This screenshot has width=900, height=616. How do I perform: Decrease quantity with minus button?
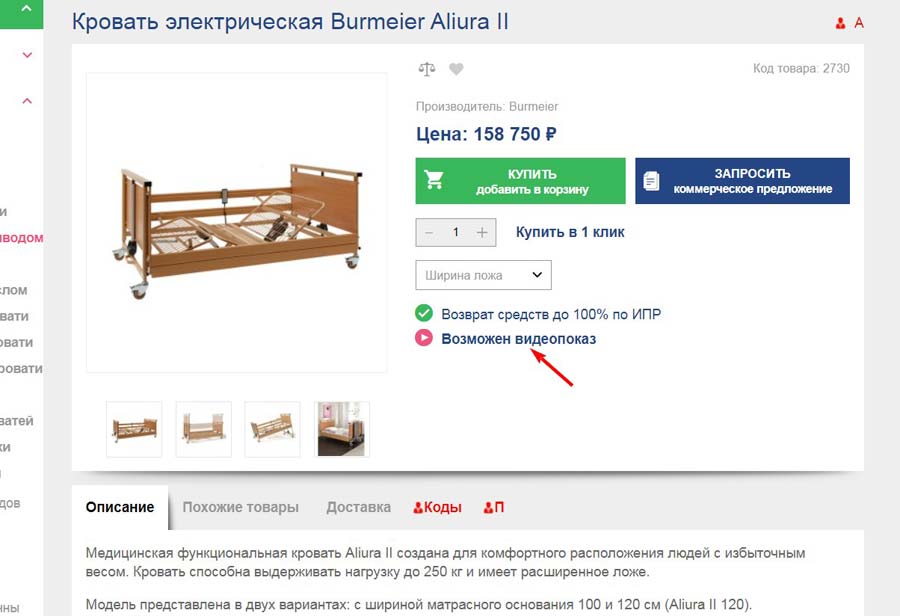[429, 233]
